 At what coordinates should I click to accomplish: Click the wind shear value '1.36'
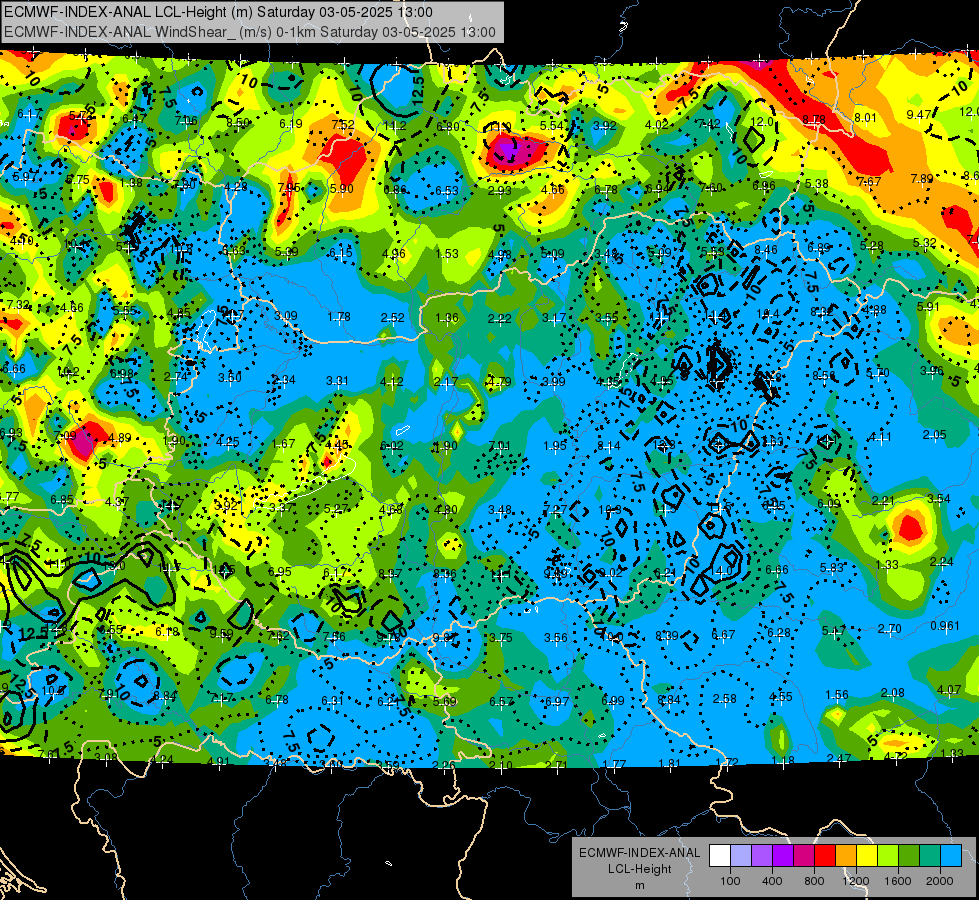446,318
